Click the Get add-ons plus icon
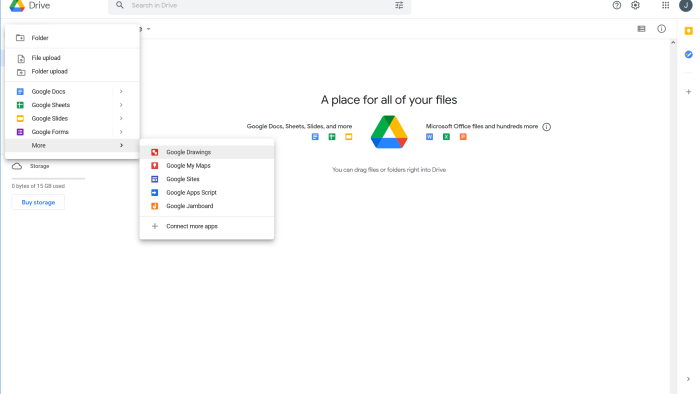This screenshot has width=700, height=394. [688, 92]
